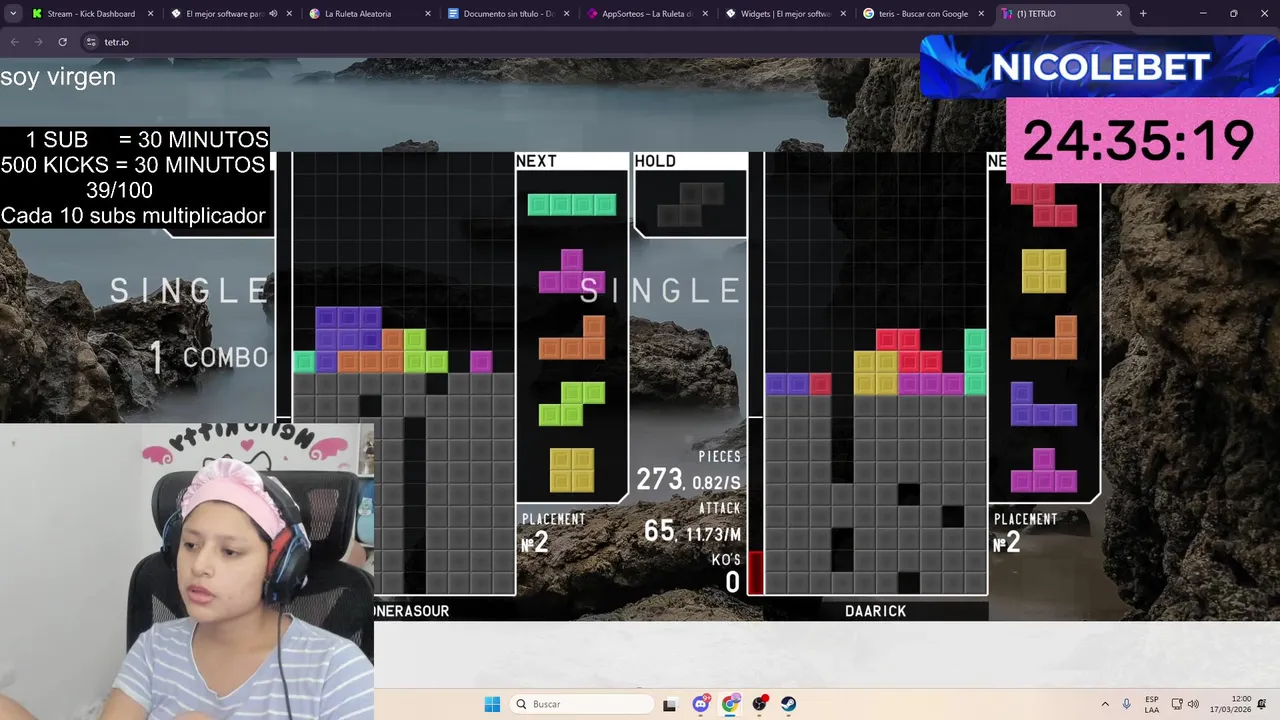The image size is (1280, 720).
Task: Switch ESP LAA keyboard layout
Action: 1152,704
